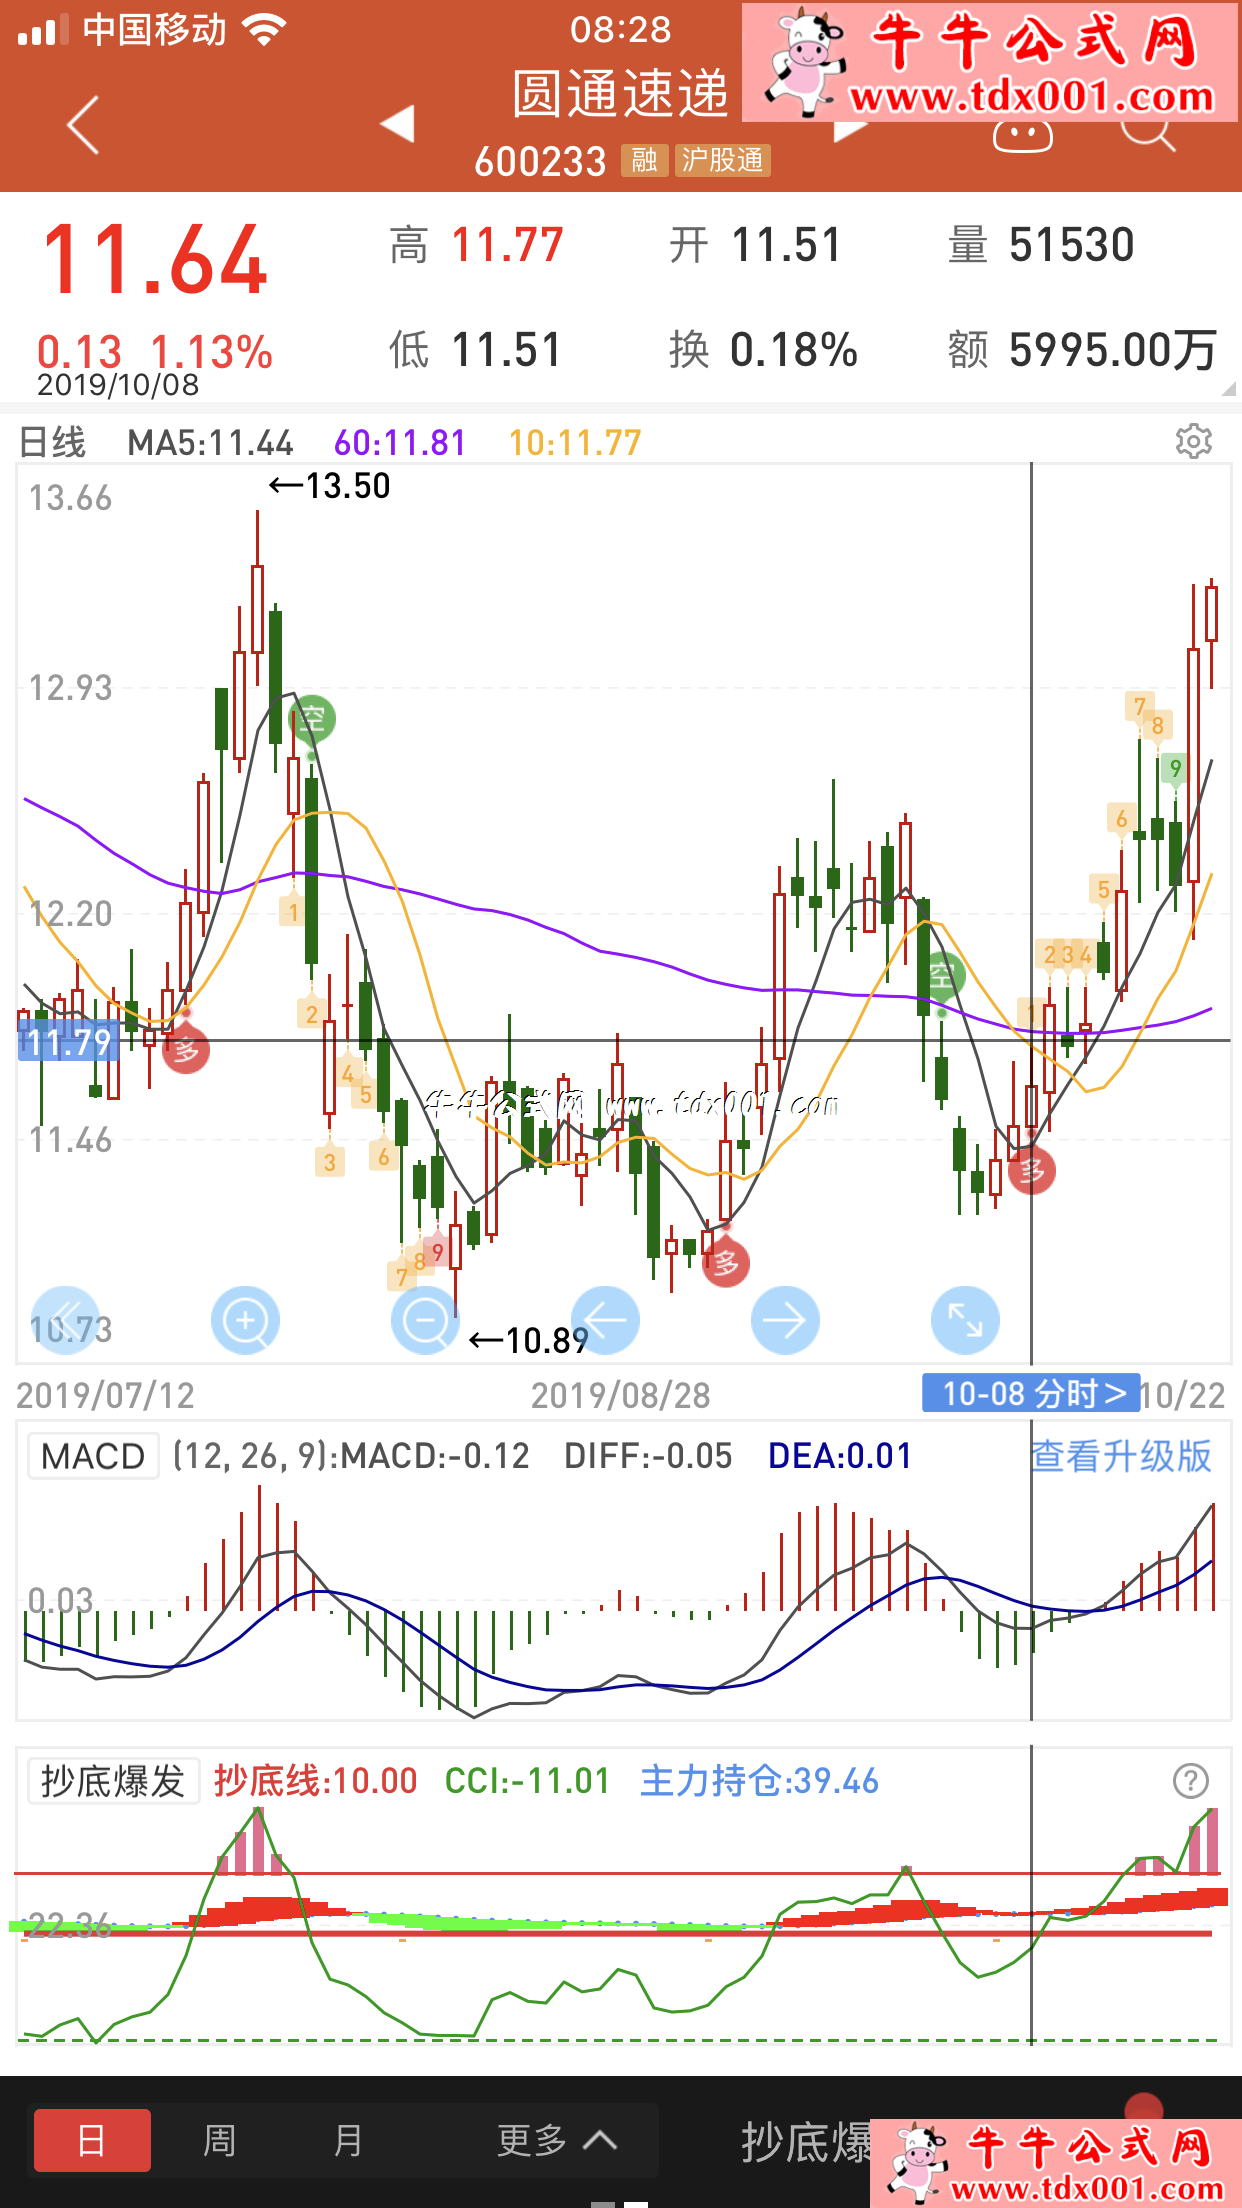Move chart cursor right with arrow button
1242x2208 pixels.
(785, 1320)
